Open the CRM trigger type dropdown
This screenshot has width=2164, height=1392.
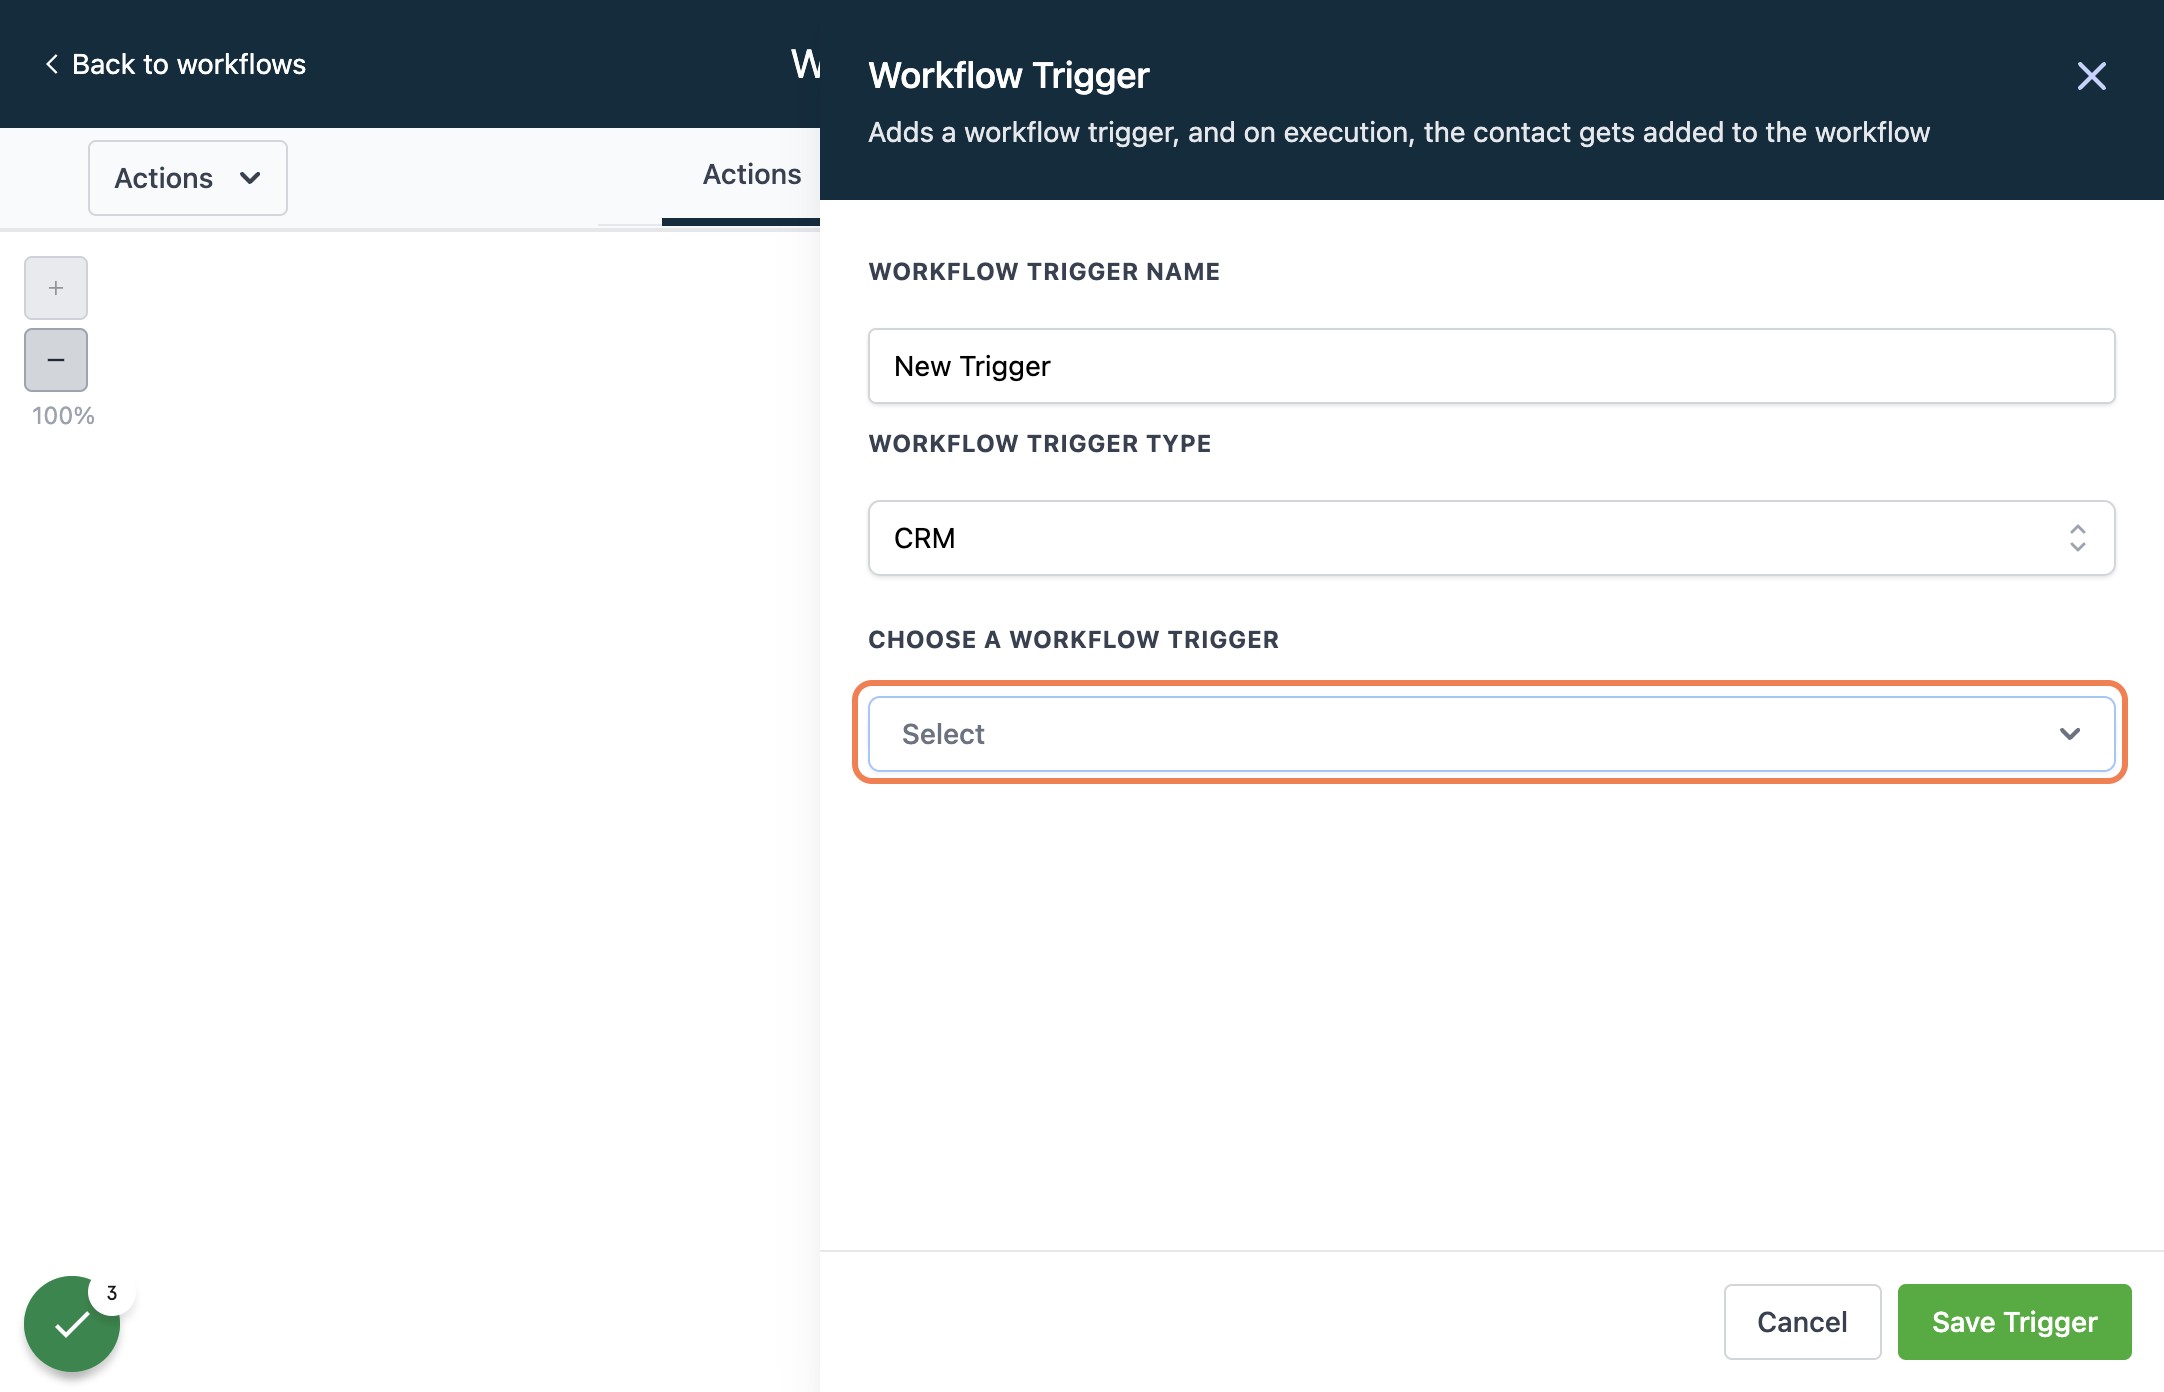pos(1491,538)
